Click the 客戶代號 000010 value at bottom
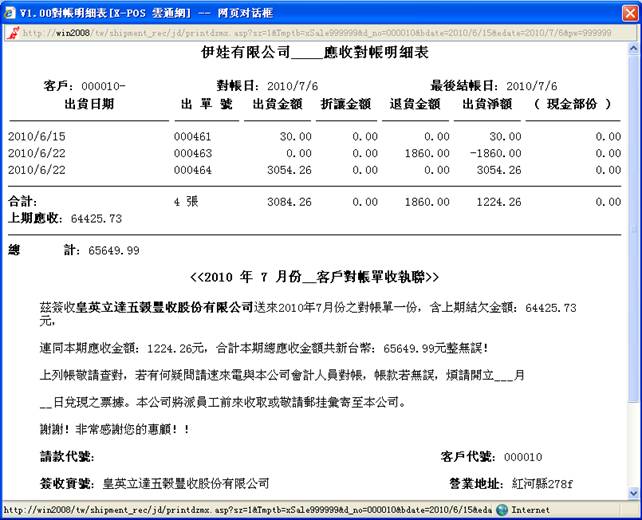 (x=523, y=457)
